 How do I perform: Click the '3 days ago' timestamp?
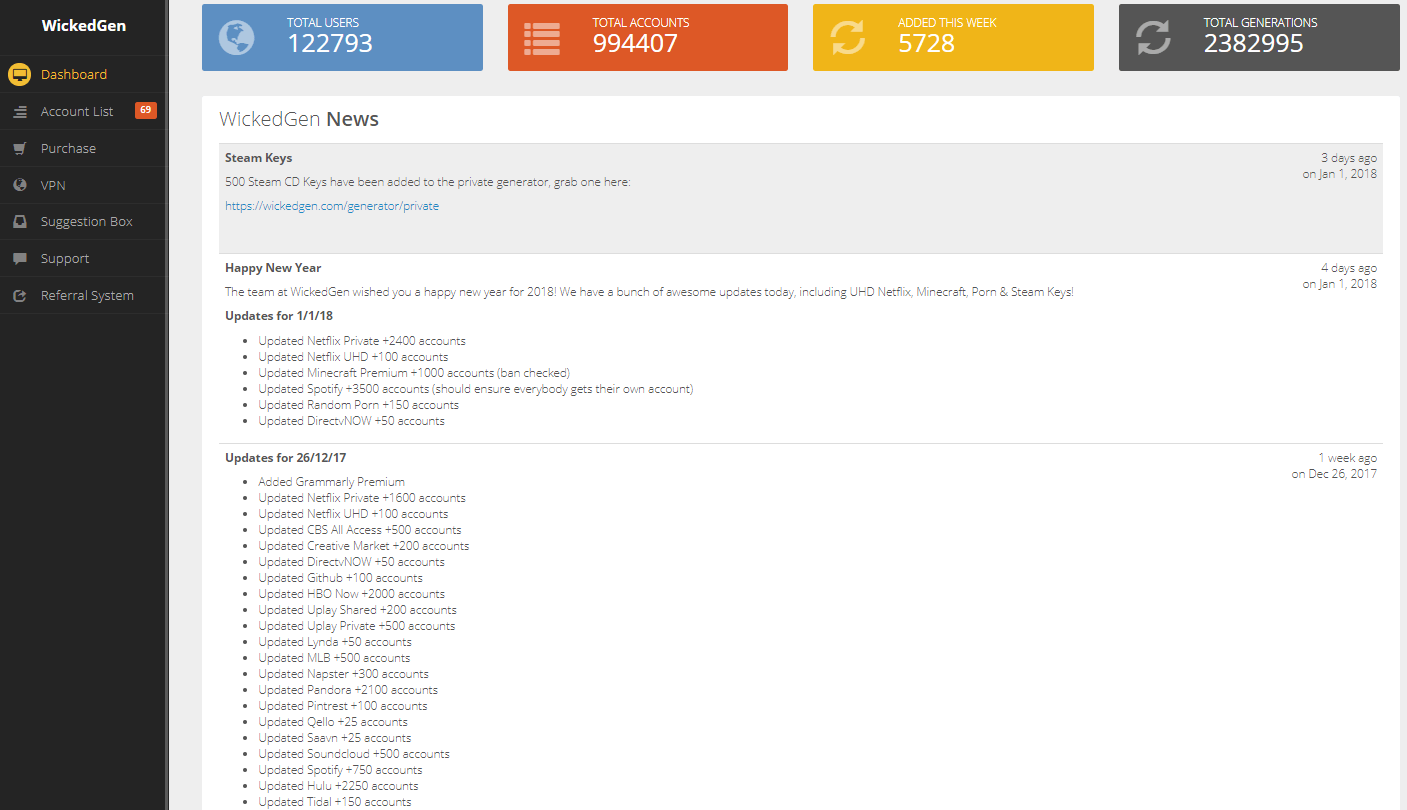(1349, 158)
